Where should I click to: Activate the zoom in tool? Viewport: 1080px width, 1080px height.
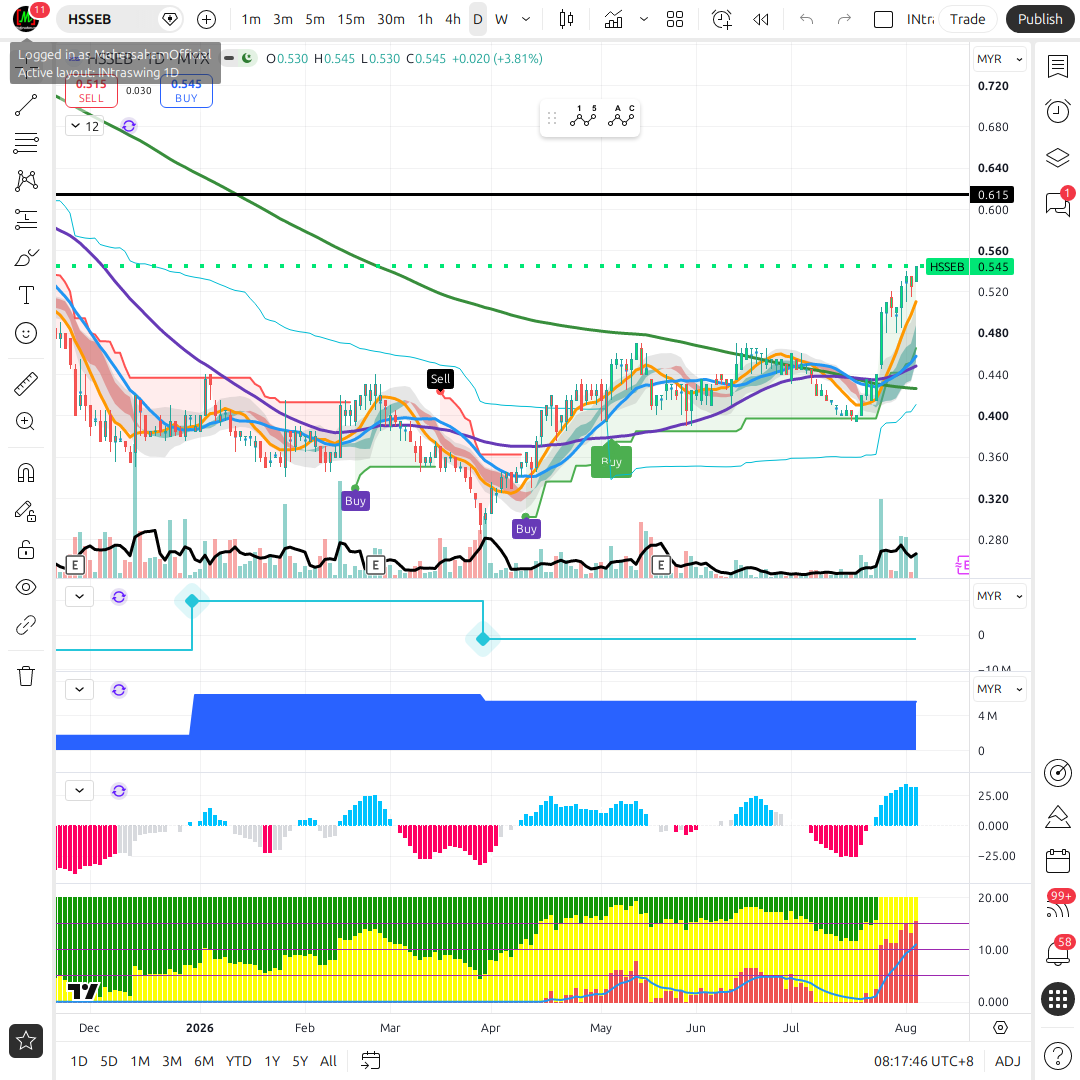tap(26, 422)
